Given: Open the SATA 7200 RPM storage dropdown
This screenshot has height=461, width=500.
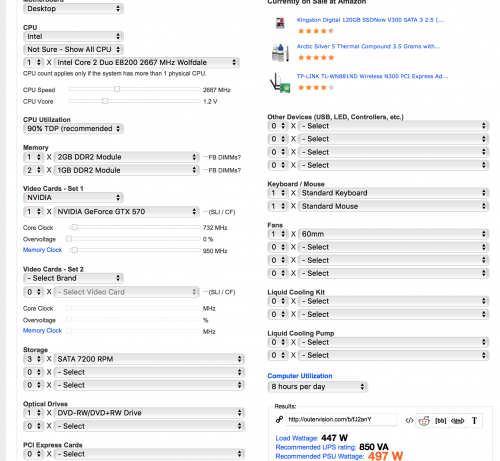Looking at the screenshot, I should tap(149, 359).
